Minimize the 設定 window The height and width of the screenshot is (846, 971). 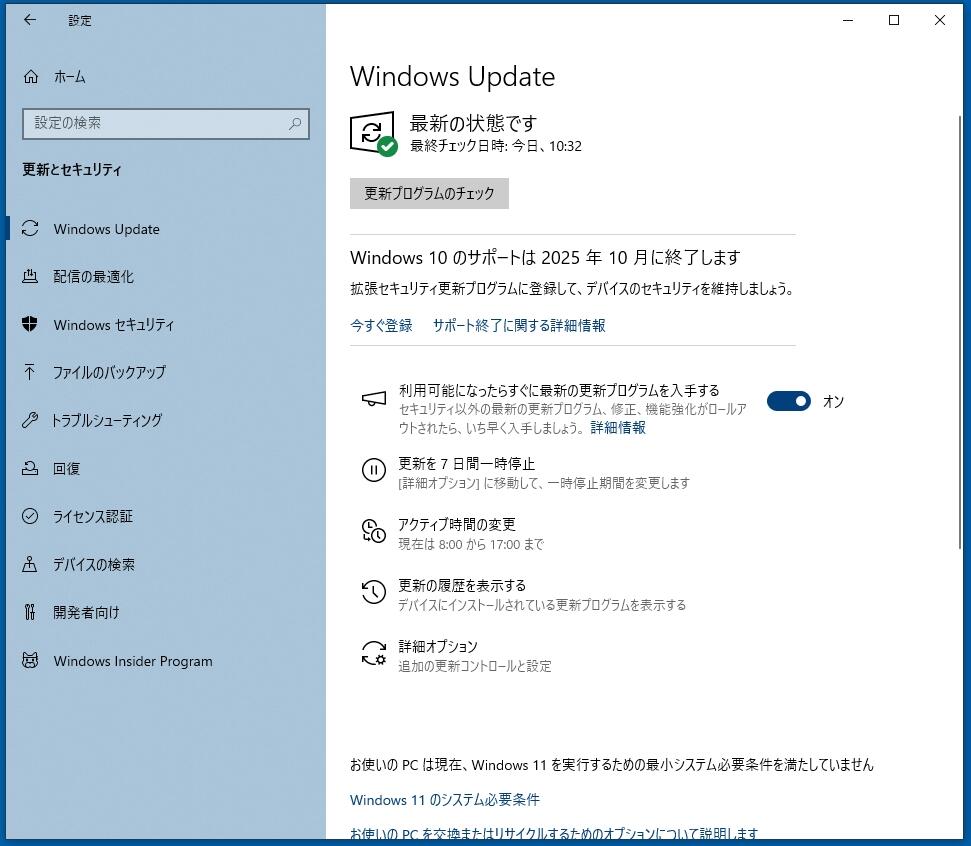(848, 20)
